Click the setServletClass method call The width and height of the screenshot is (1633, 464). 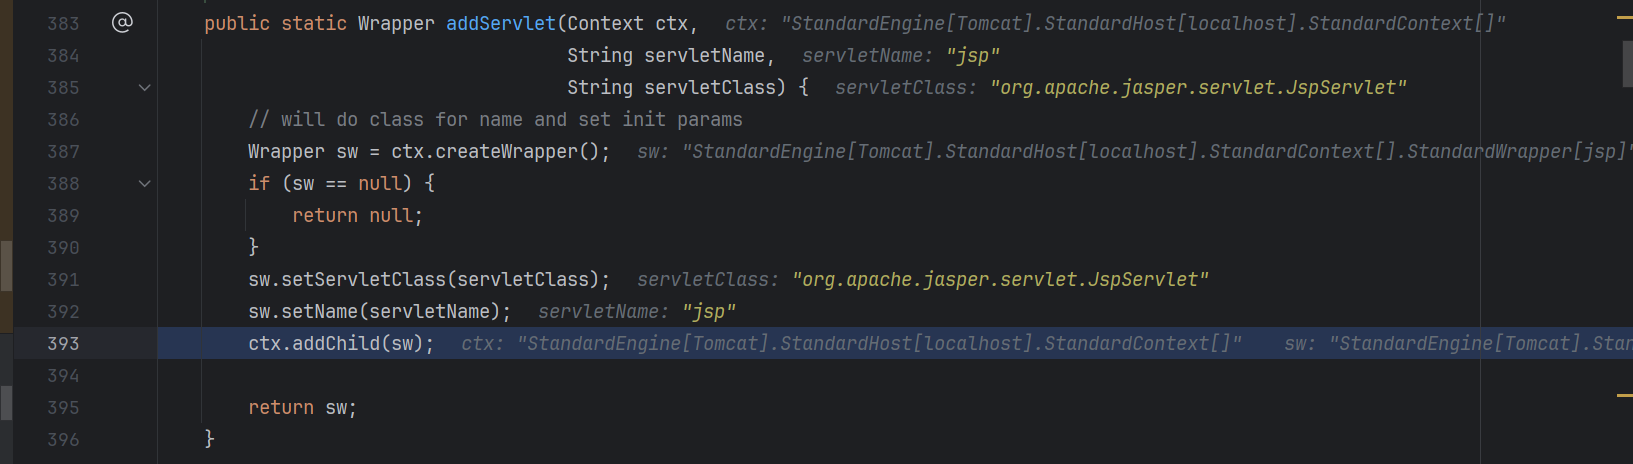[x=363, y=280]
